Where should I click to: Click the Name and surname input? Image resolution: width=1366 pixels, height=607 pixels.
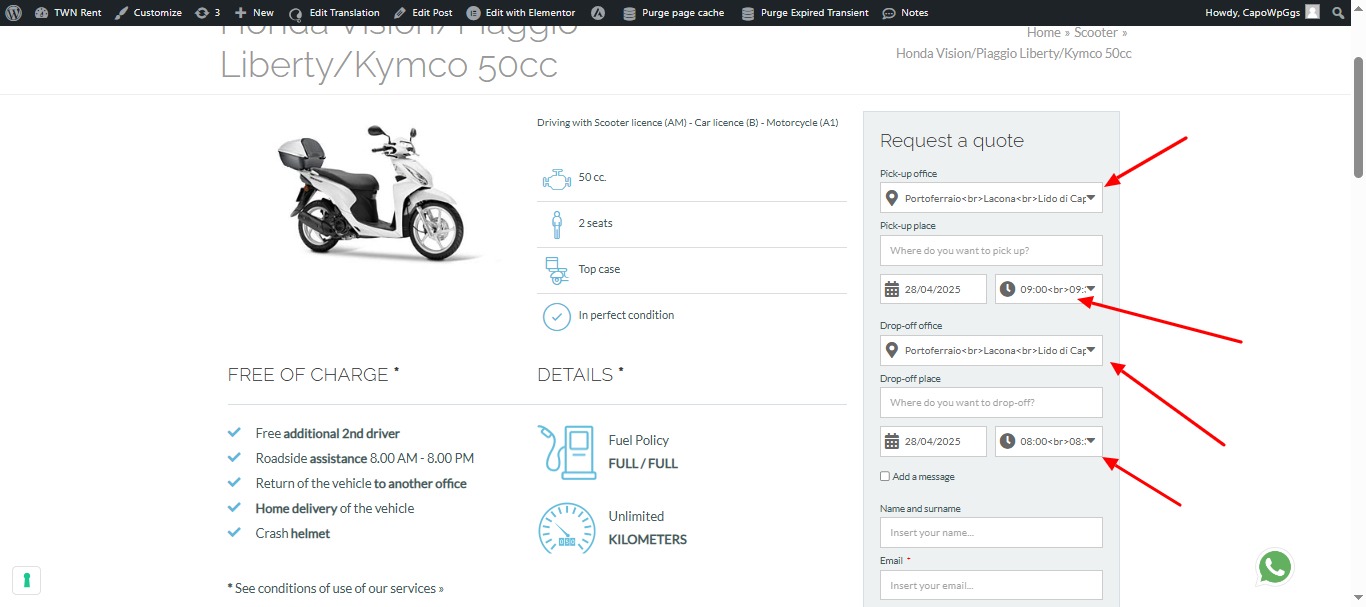click(991, 532)
